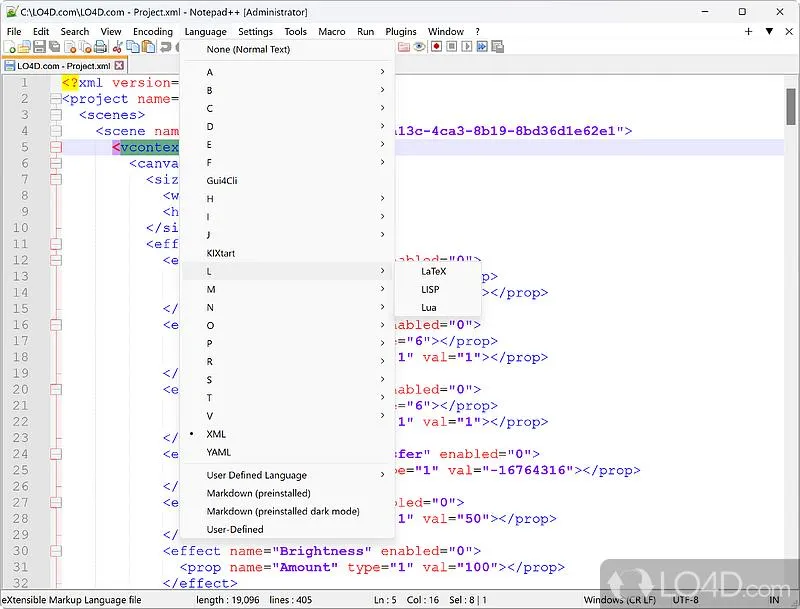Open the Plugins menu
The height and width of the screenshot is (609, 800).
click(x=401, y=32)
